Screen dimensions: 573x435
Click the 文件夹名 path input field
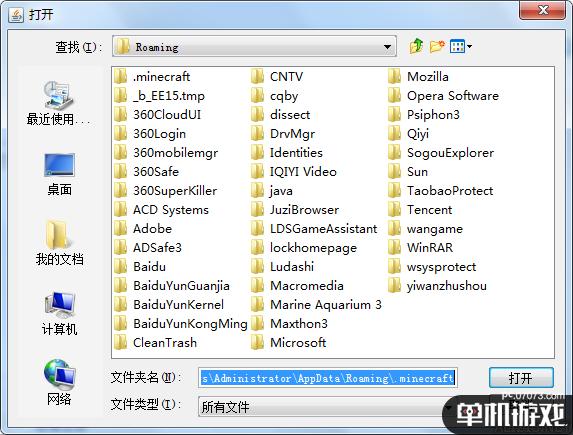328,378
